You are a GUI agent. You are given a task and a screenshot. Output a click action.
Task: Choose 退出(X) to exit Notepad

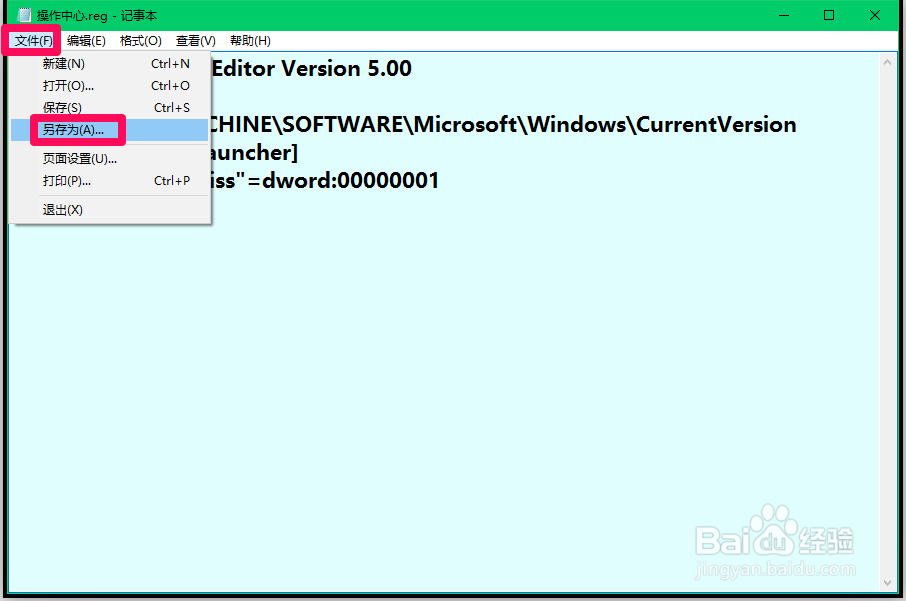coord(110,210)
